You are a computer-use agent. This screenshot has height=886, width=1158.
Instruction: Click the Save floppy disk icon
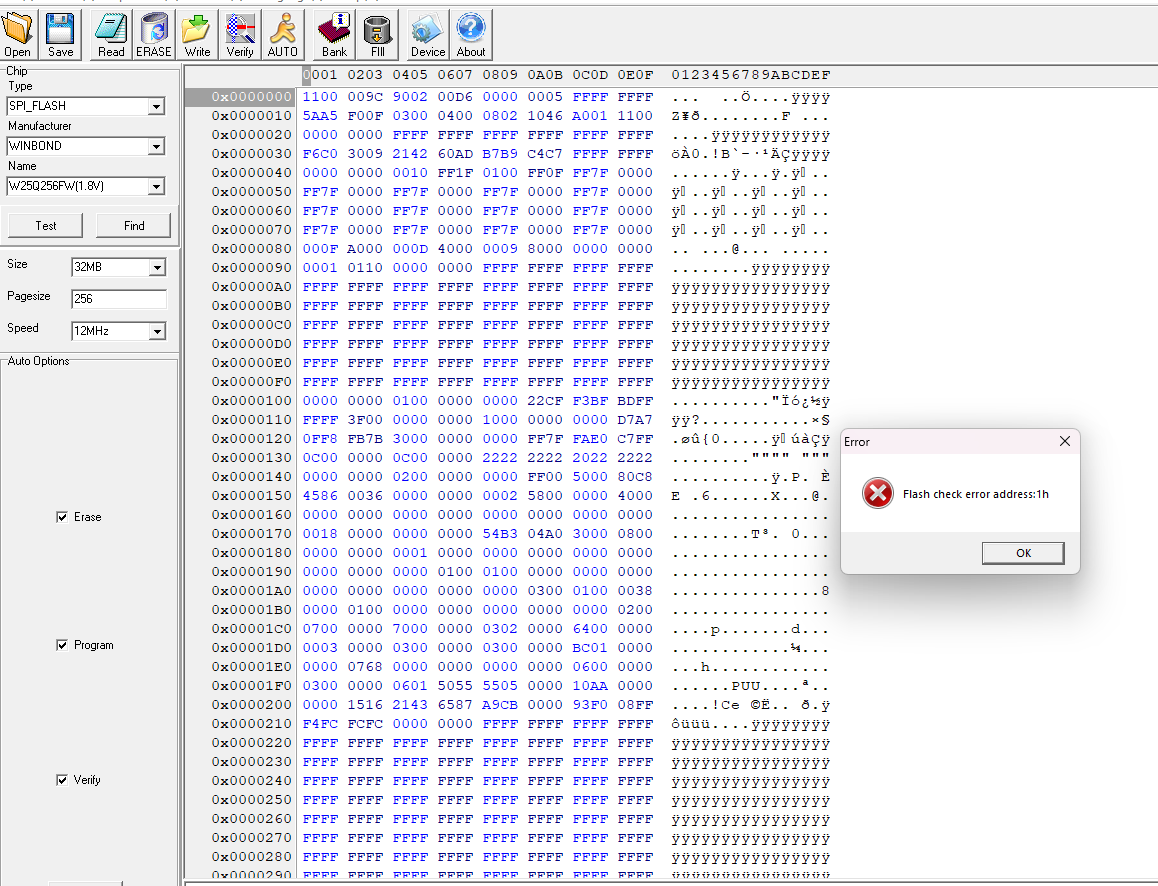pyautogui.click(x=60, y=35)
